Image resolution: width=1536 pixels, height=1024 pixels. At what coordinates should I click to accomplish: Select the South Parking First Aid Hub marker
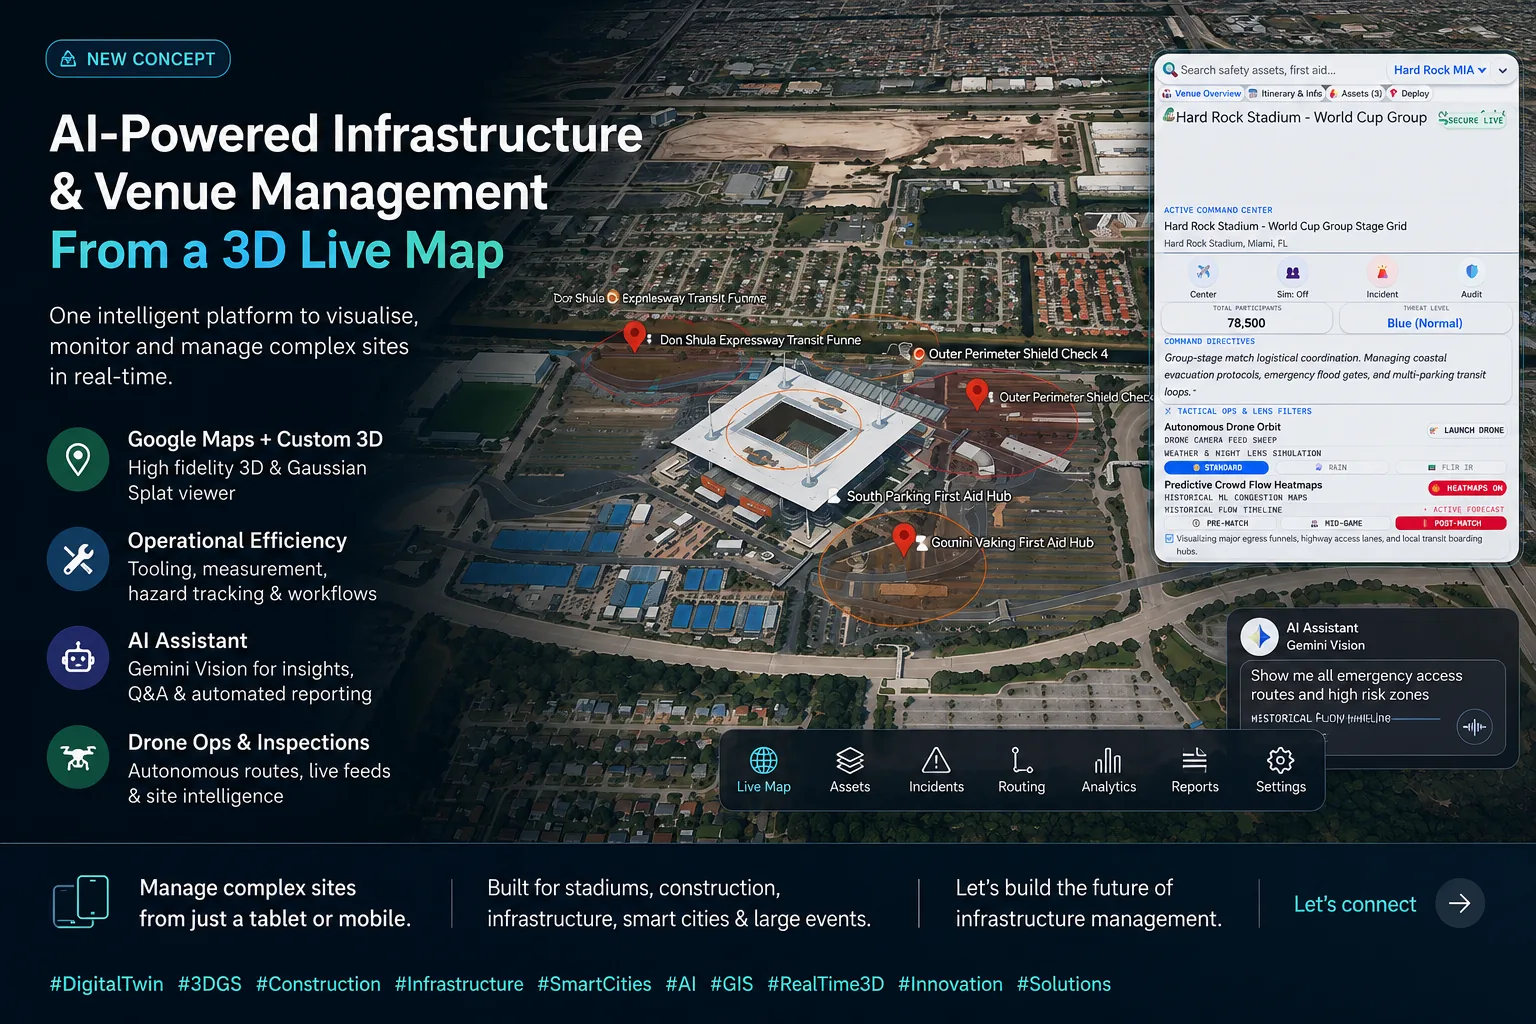click(835, 496)
